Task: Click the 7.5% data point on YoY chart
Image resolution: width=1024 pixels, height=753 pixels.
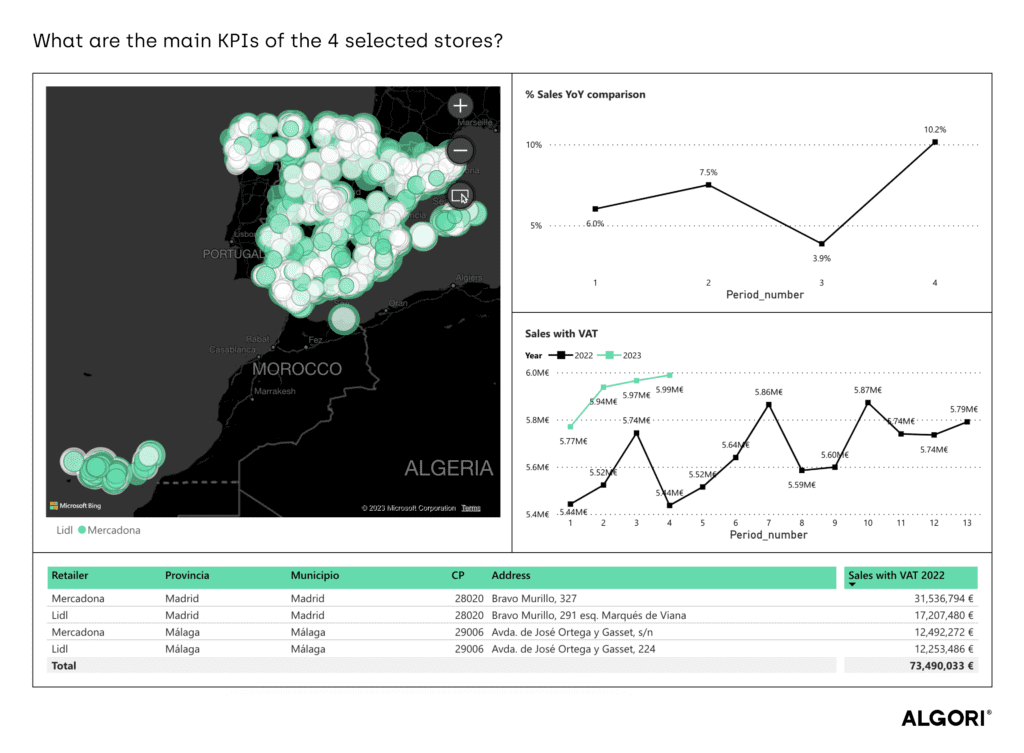Action: tap(709, 185)
